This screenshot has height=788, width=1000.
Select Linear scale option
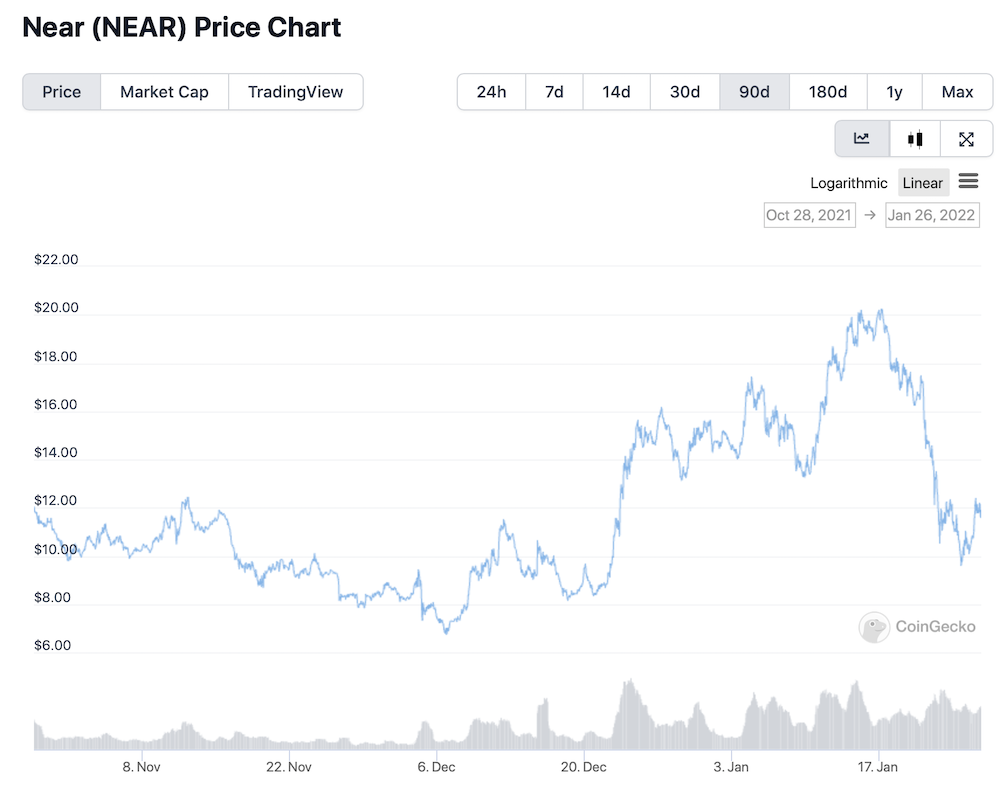(x=922, y=183)
